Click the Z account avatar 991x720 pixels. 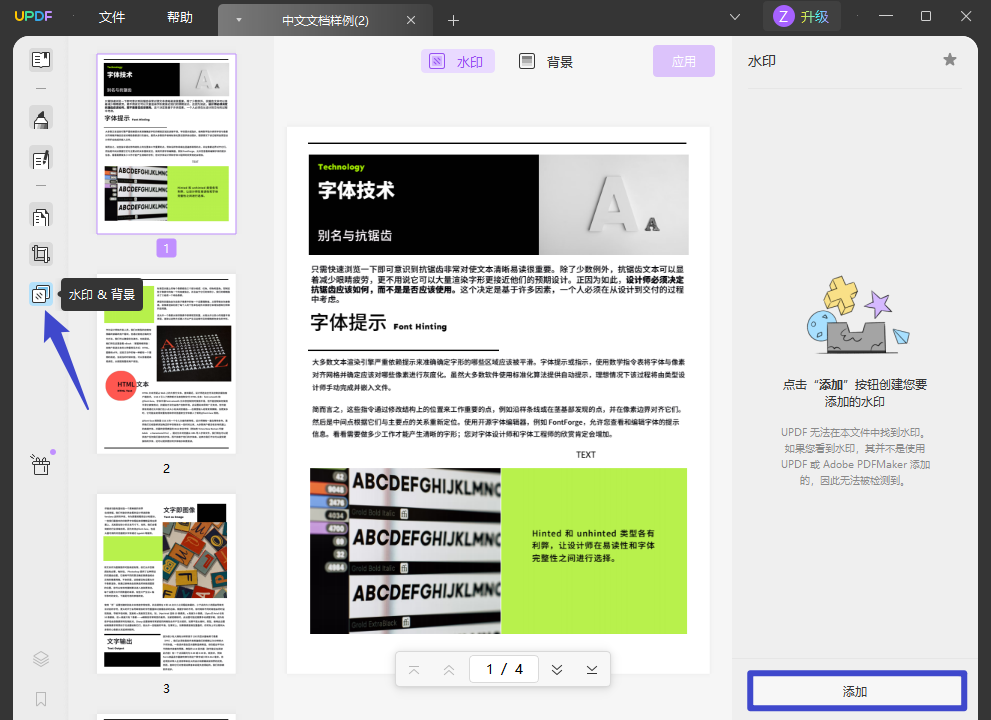[x=784, y=16]
